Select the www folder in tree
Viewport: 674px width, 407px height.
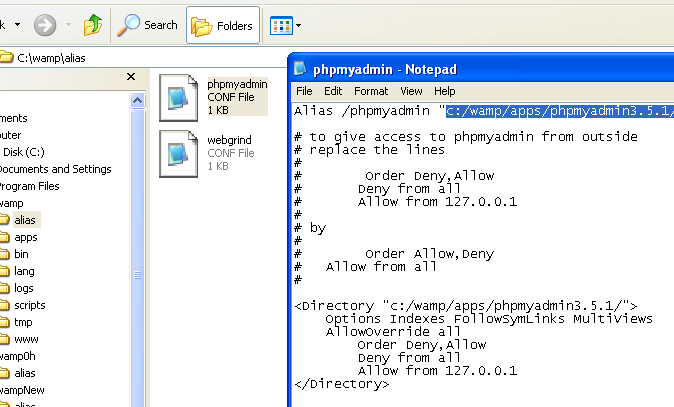point(26,339)
